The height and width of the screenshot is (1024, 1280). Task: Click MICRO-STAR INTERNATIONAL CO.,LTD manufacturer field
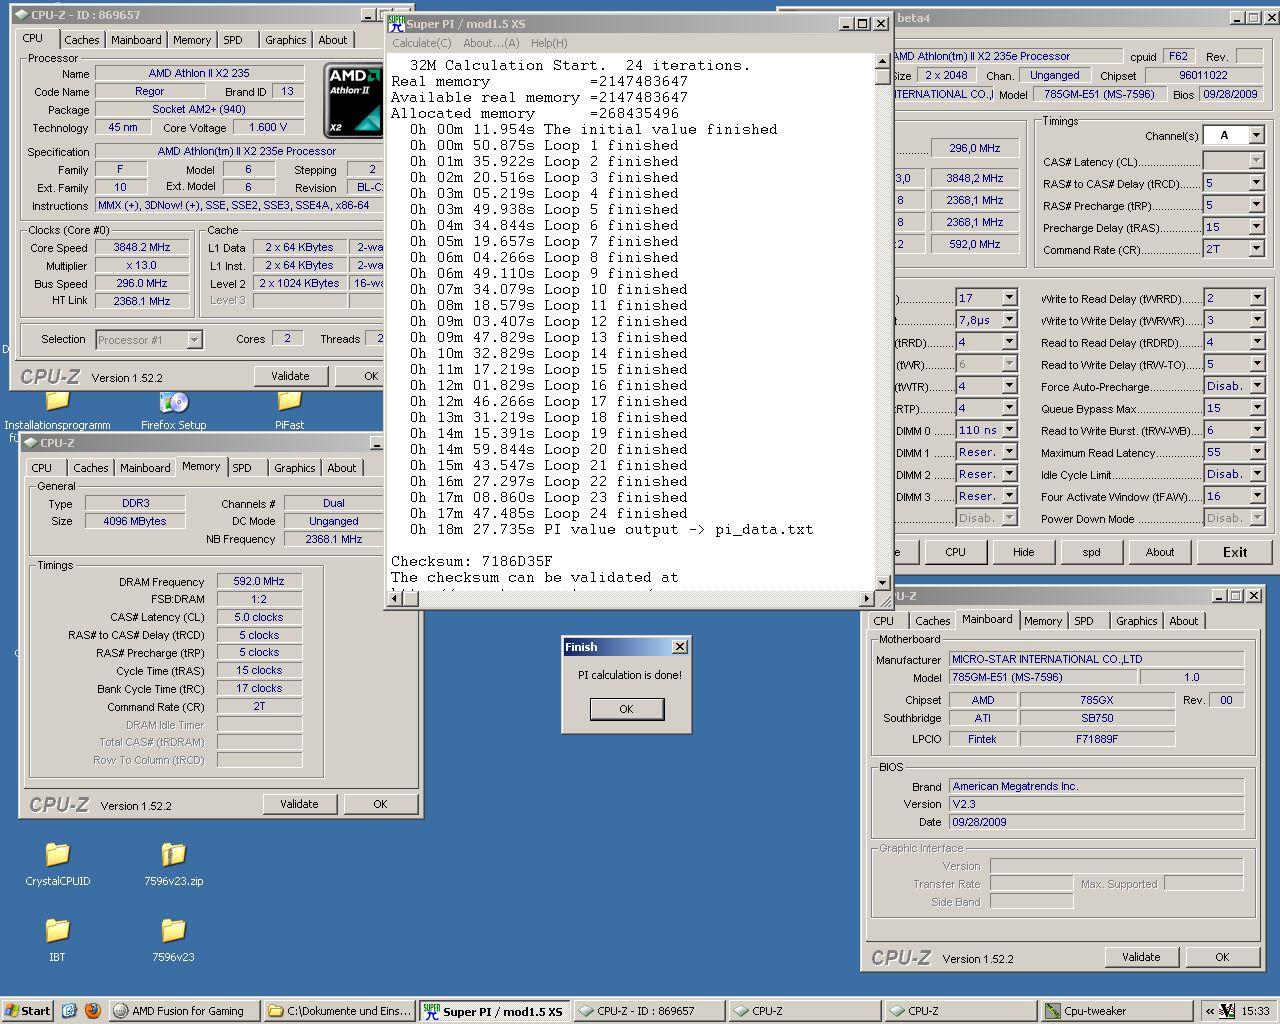[x=1096, y=659]
